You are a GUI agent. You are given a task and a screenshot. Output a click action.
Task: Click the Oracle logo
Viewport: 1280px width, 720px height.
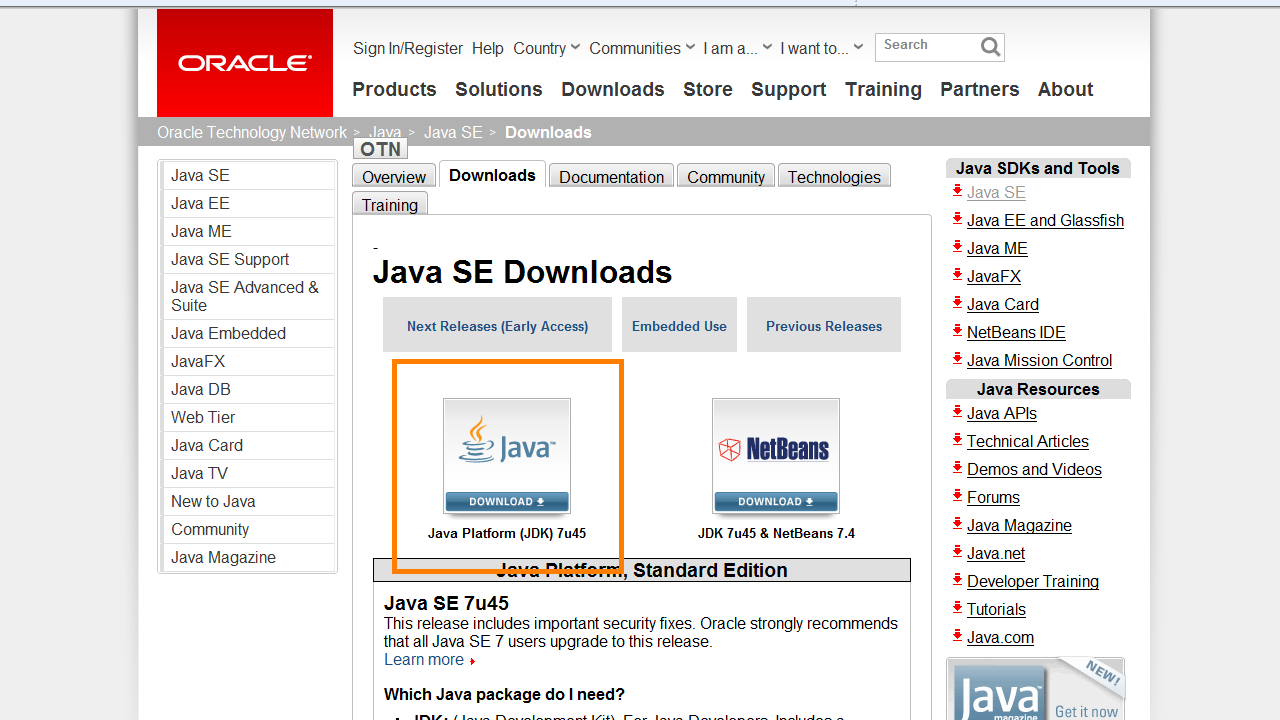click(245, 63)
